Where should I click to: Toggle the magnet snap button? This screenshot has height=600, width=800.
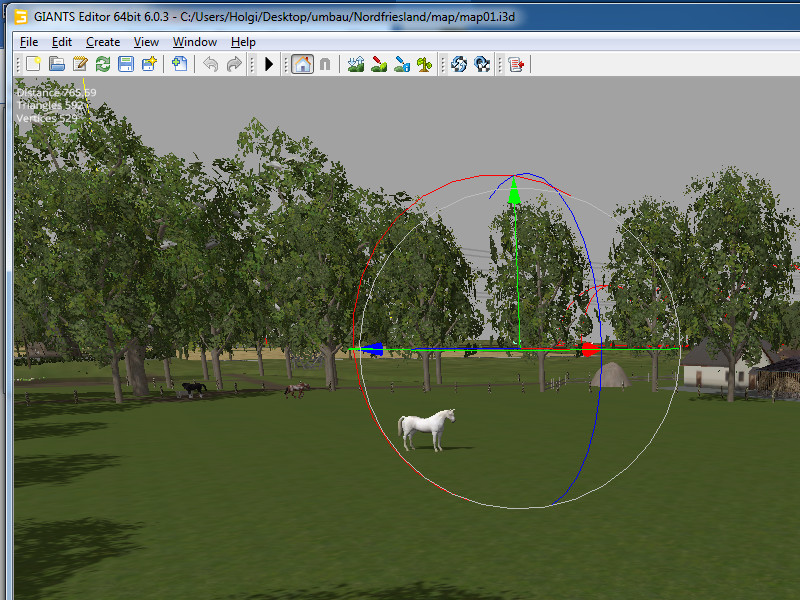(325, 64)
